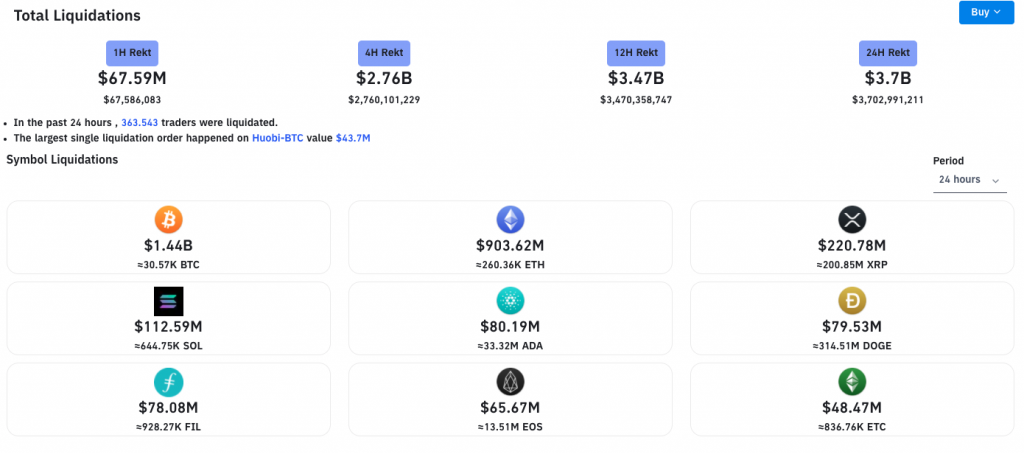Click the EOS coin icon
Viewport: 1024px width, 454px height.
coord(510,382)
